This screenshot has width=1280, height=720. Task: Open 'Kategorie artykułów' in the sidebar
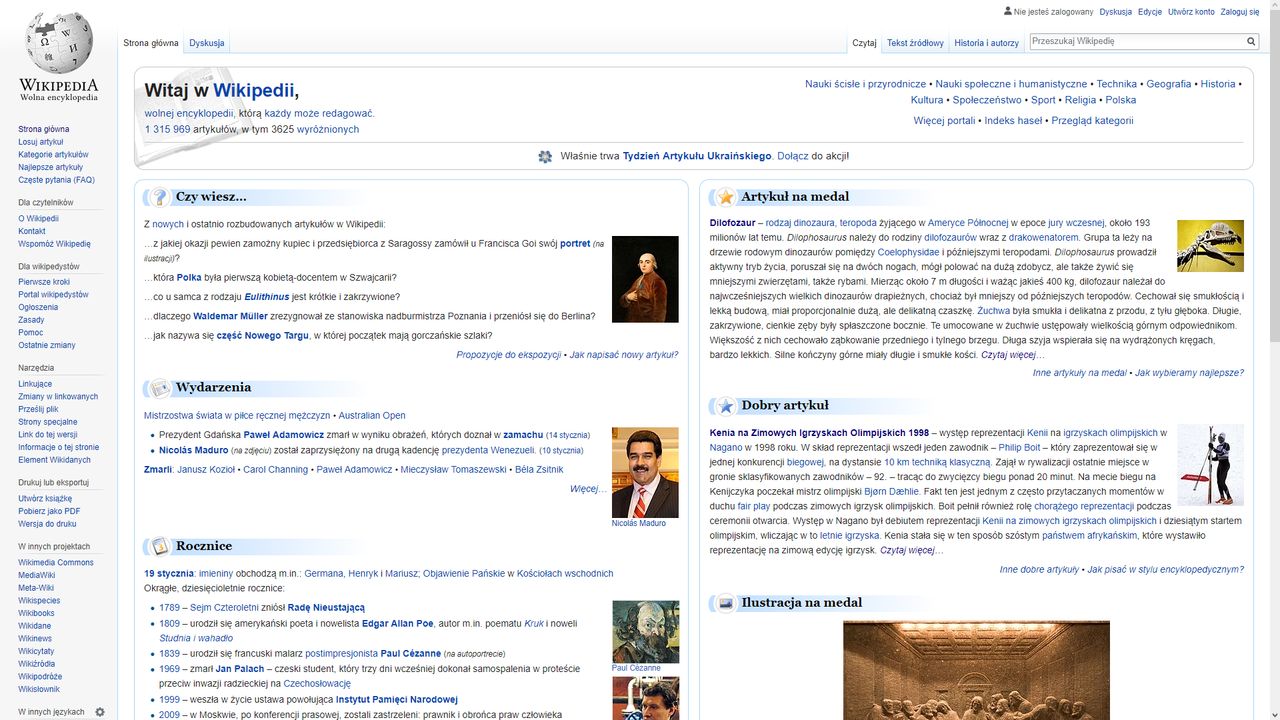tap(53, 155)
